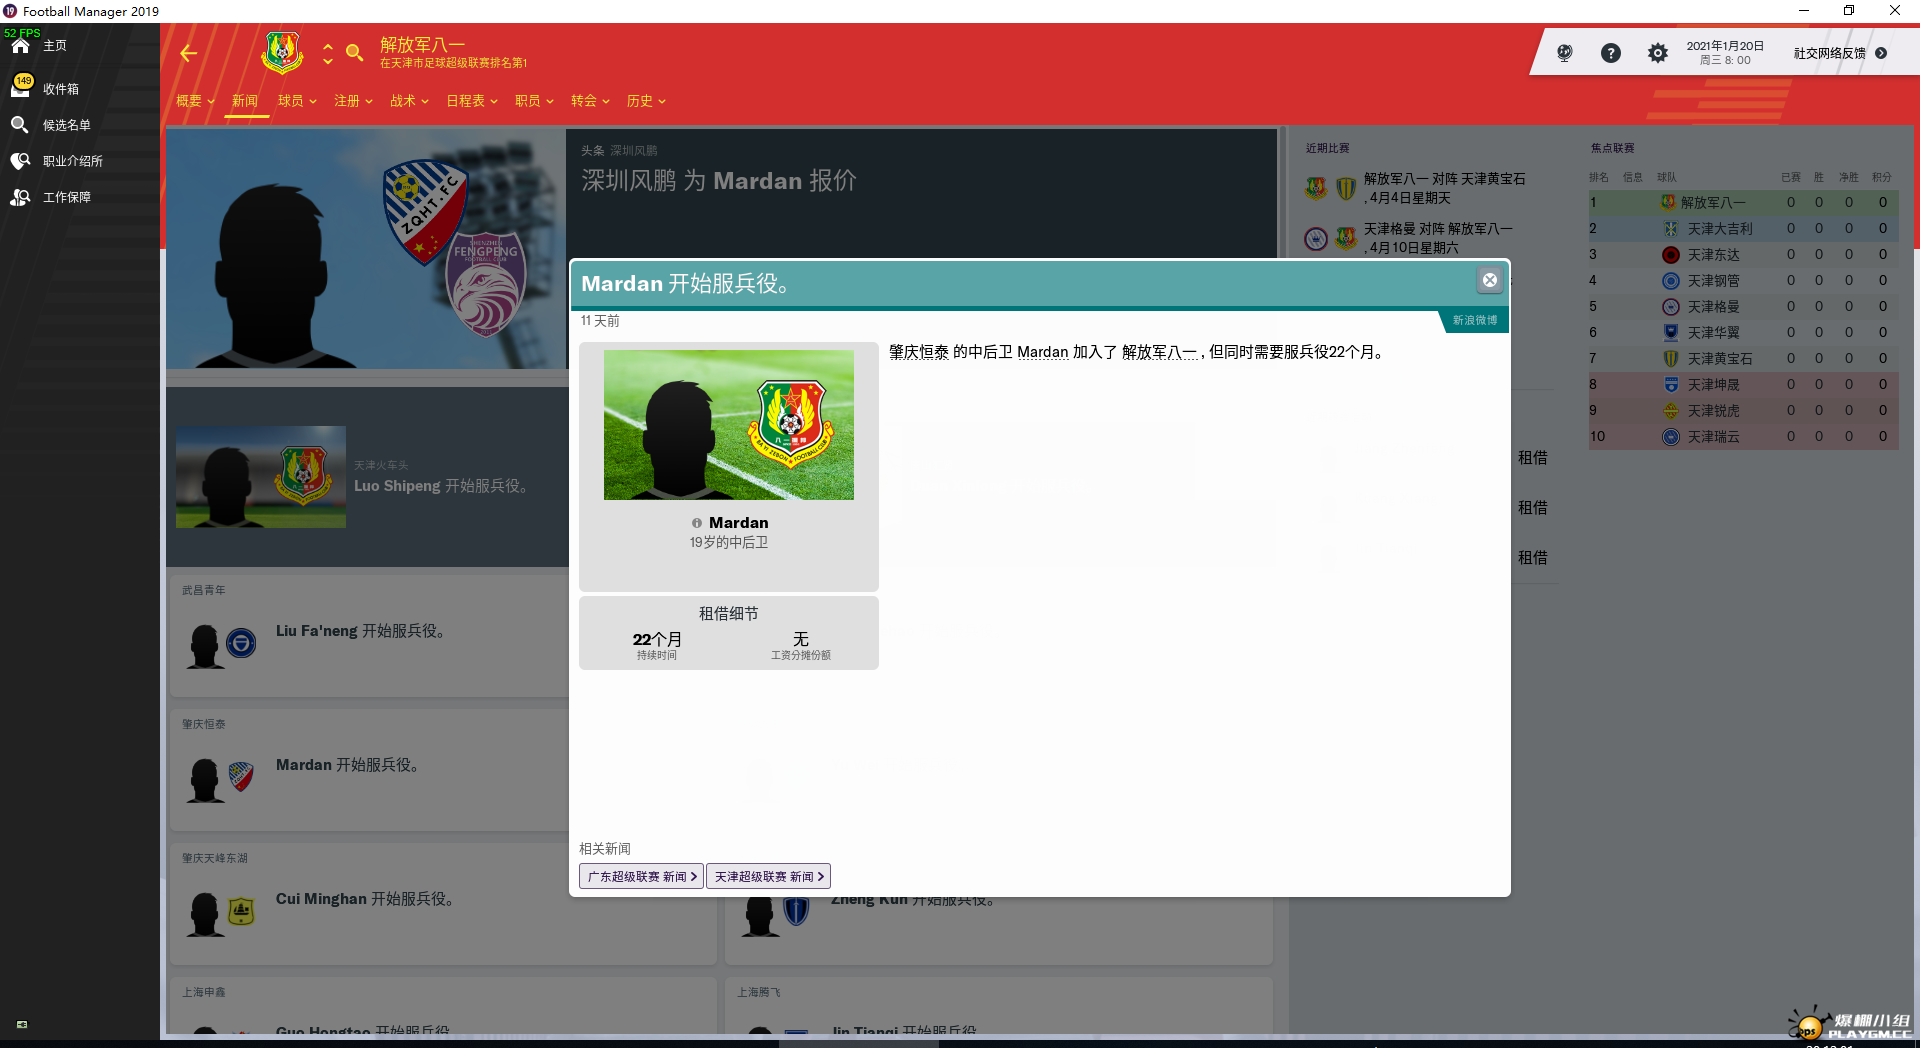1920x1048 pixels.
Task: Open 职业介绍所 job centre in sidebar
Action: pos(72,161)
